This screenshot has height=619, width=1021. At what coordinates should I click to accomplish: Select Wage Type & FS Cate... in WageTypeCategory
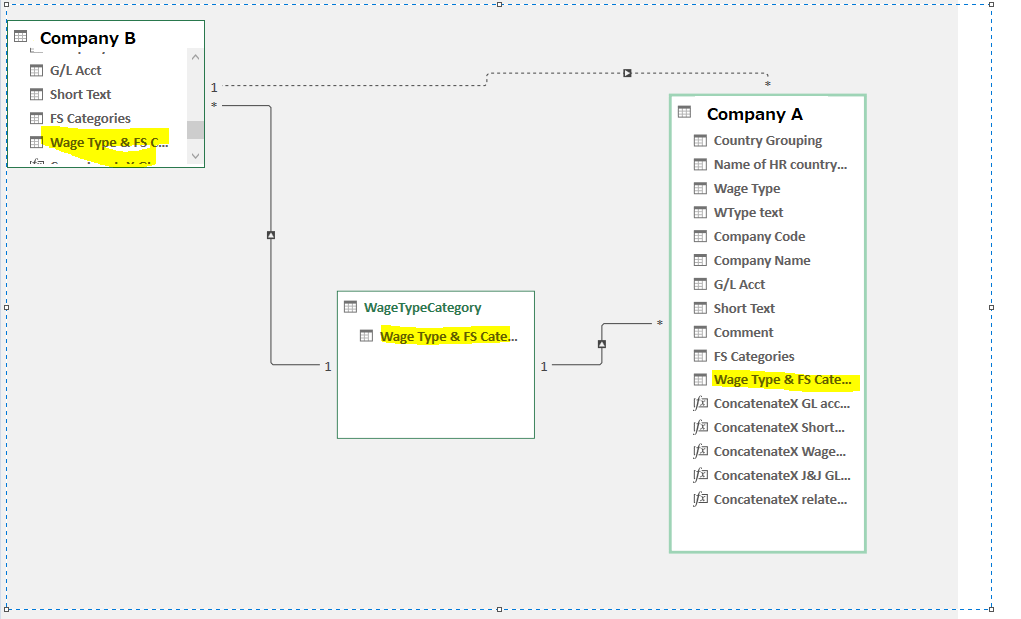449,337
